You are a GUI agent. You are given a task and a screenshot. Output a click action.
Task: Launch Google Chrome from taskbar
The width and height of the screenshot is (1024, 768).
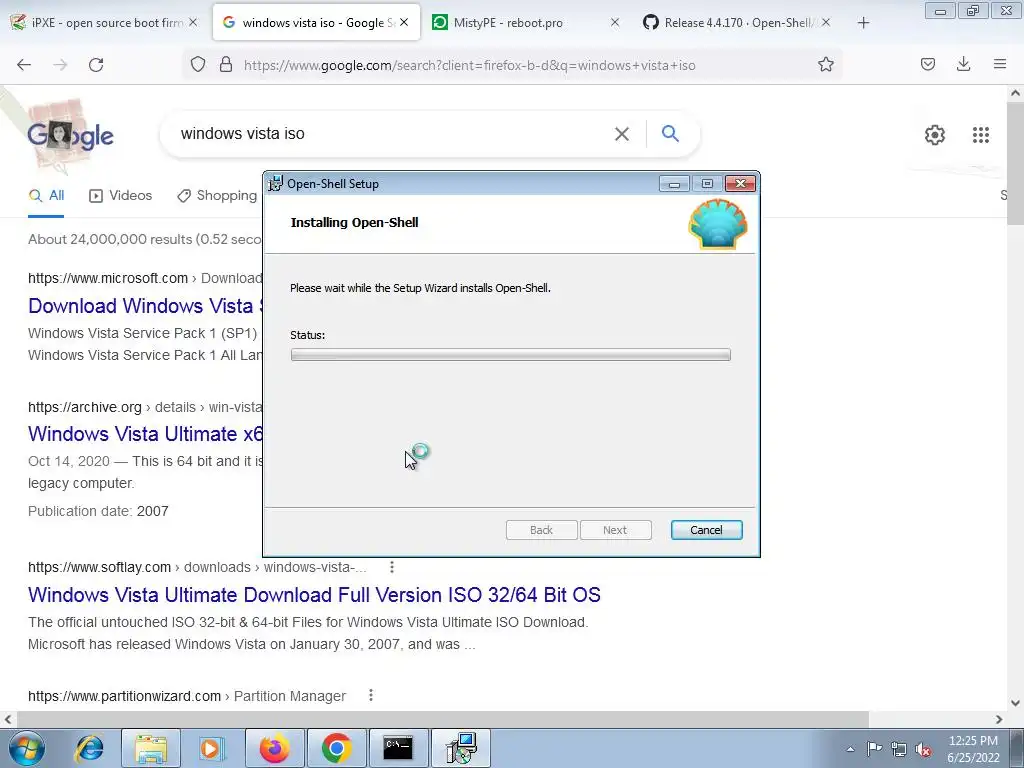tap(336, 748)
